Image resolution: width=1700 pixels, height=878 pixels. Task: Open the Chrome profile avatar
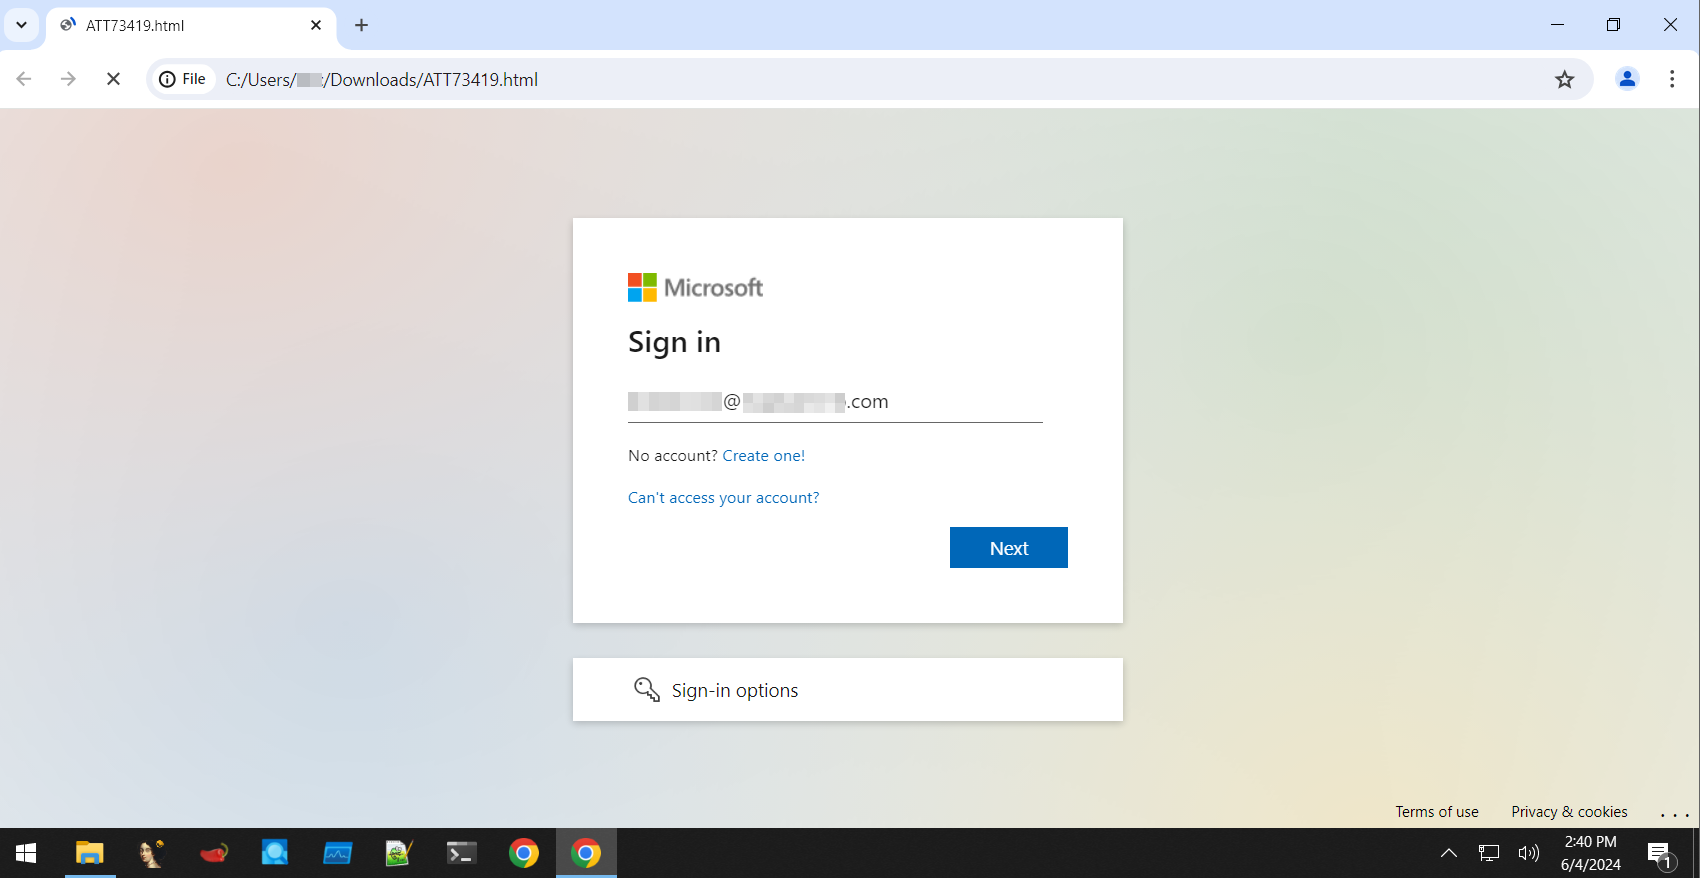click(1627, 79)
